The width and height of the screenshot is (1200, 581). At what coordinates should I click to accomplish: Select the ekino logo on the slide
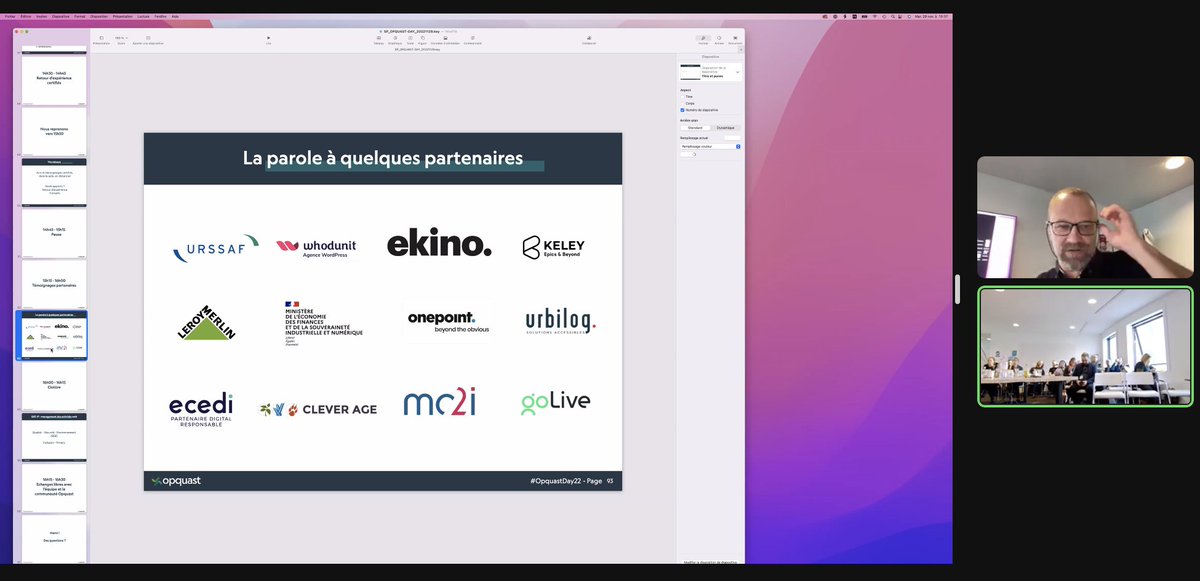pos(439,245)
